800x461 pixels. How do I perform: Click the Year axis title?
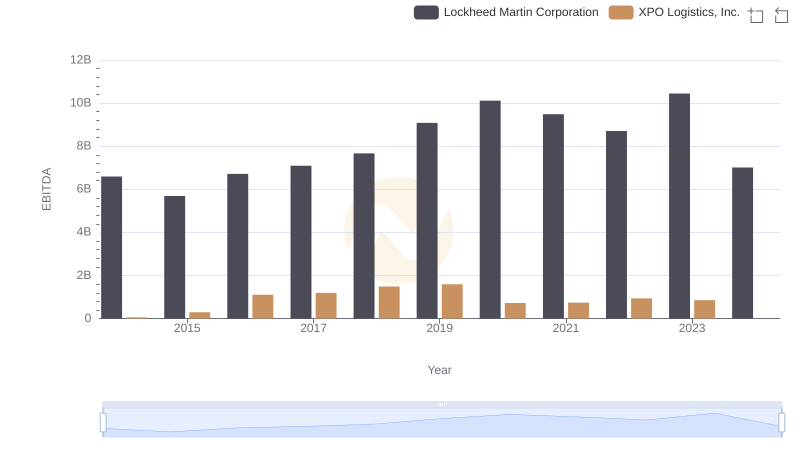coord(439,370)
